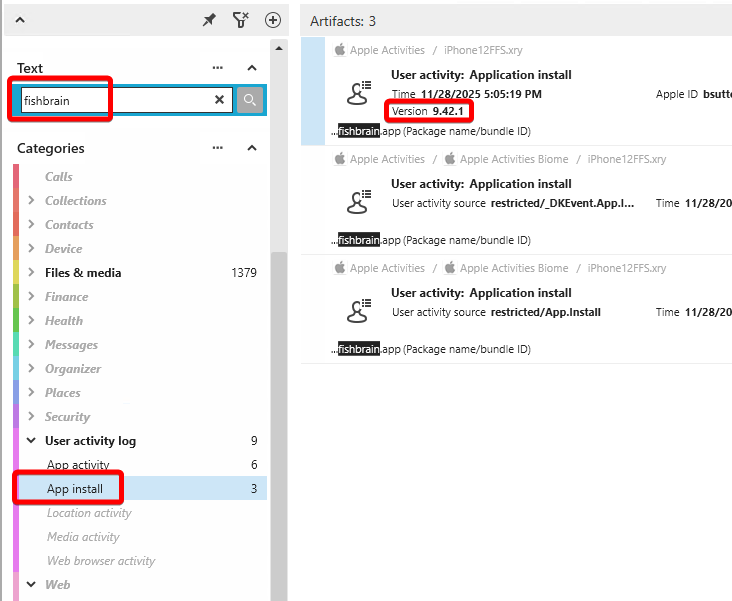Collapse the Text filter section

(x=252, y=68)
